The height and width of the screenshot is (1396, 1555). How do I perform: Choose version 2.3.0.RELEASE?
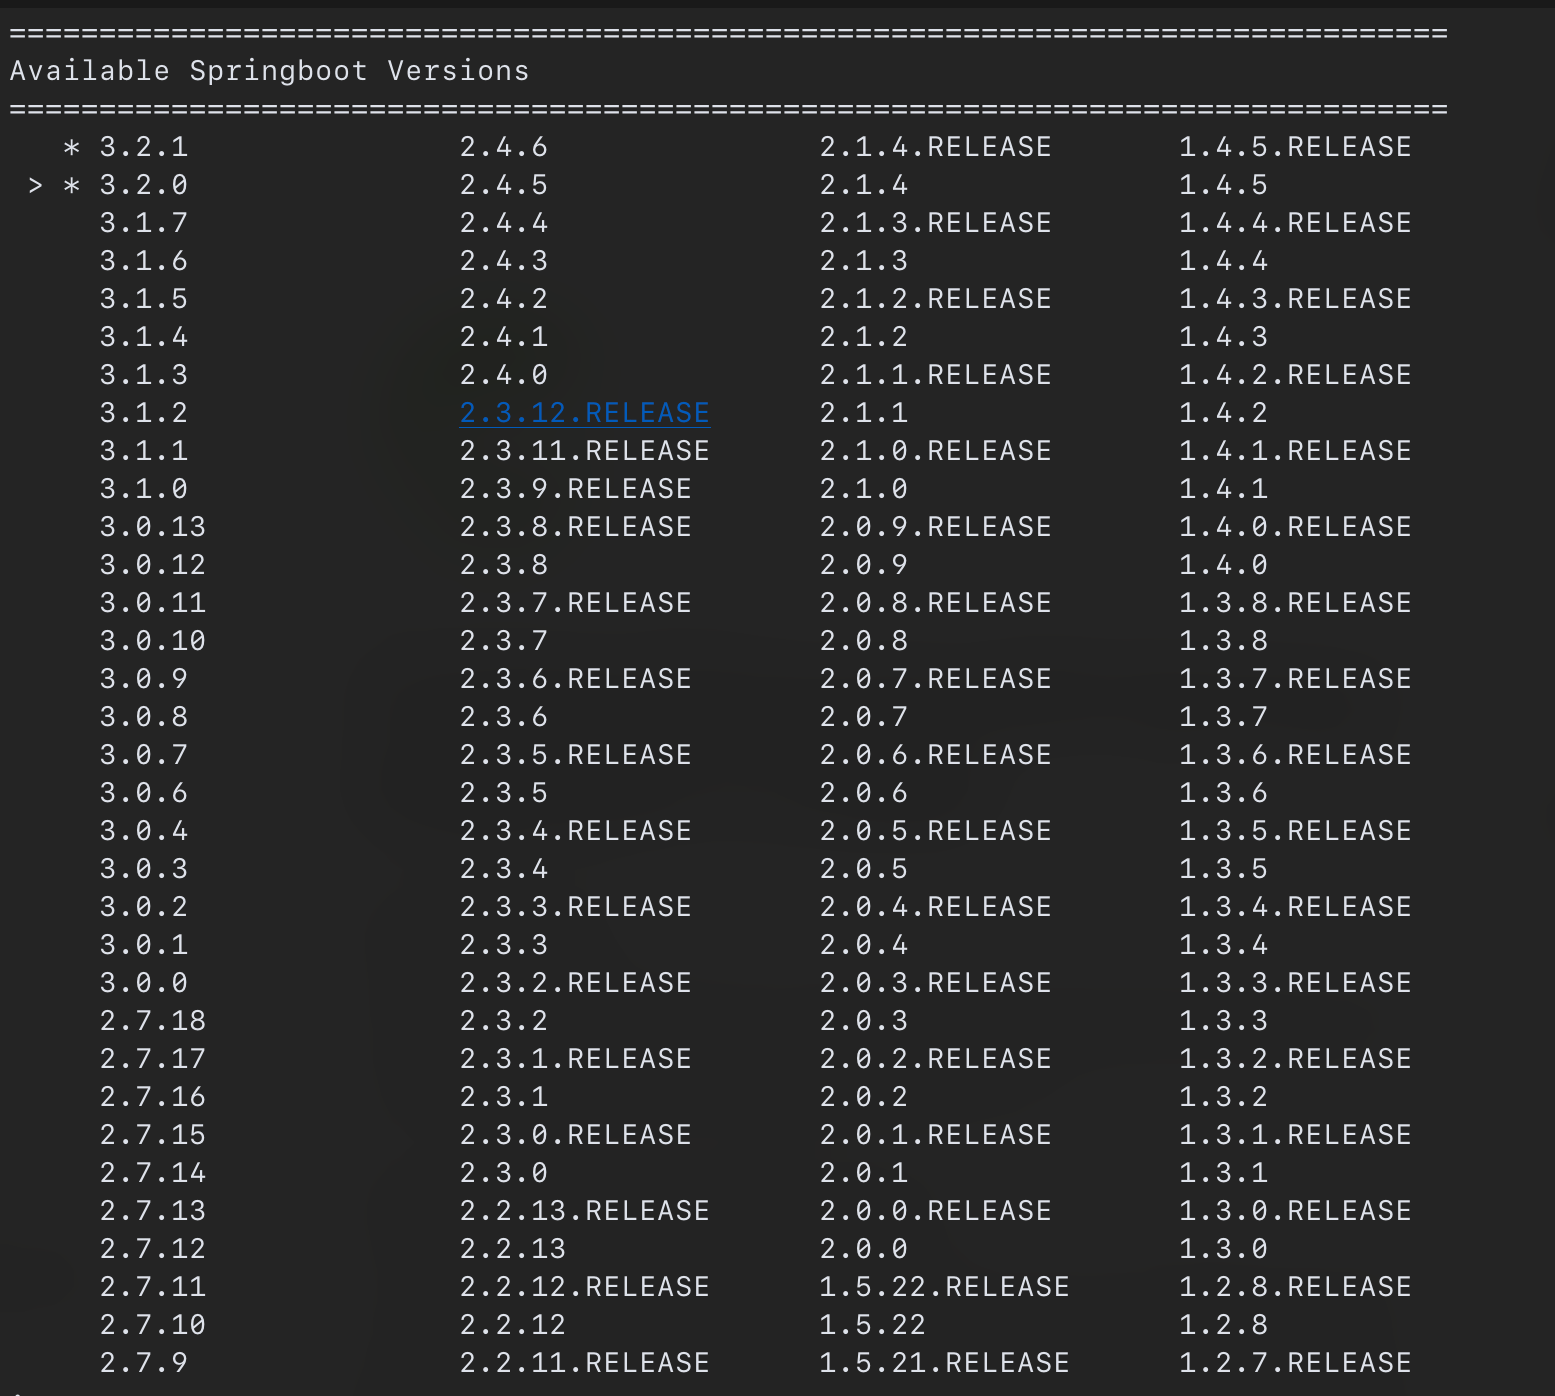[x=576, y=1135]
